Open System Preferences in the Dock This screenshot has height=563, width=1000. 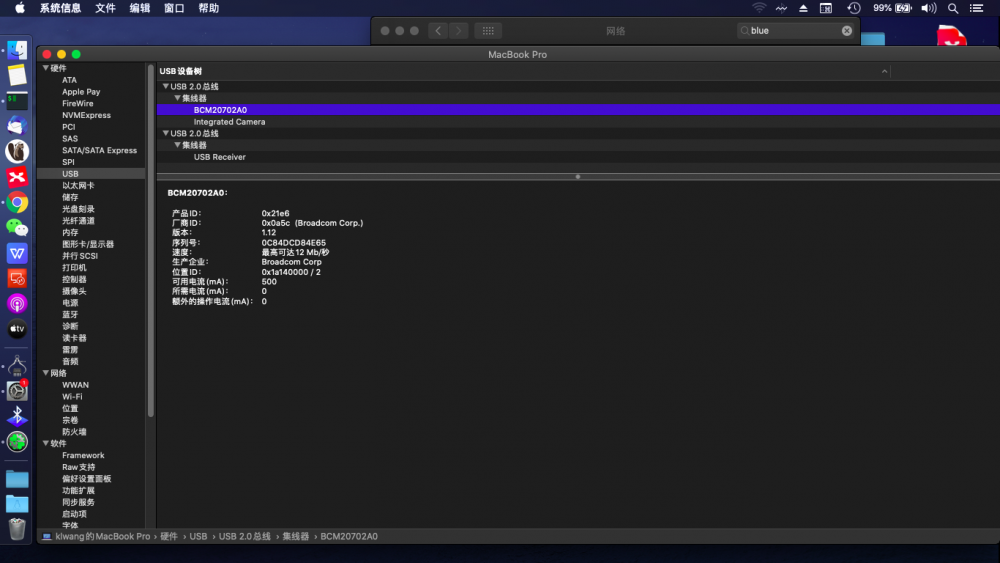tap(17, 391)
